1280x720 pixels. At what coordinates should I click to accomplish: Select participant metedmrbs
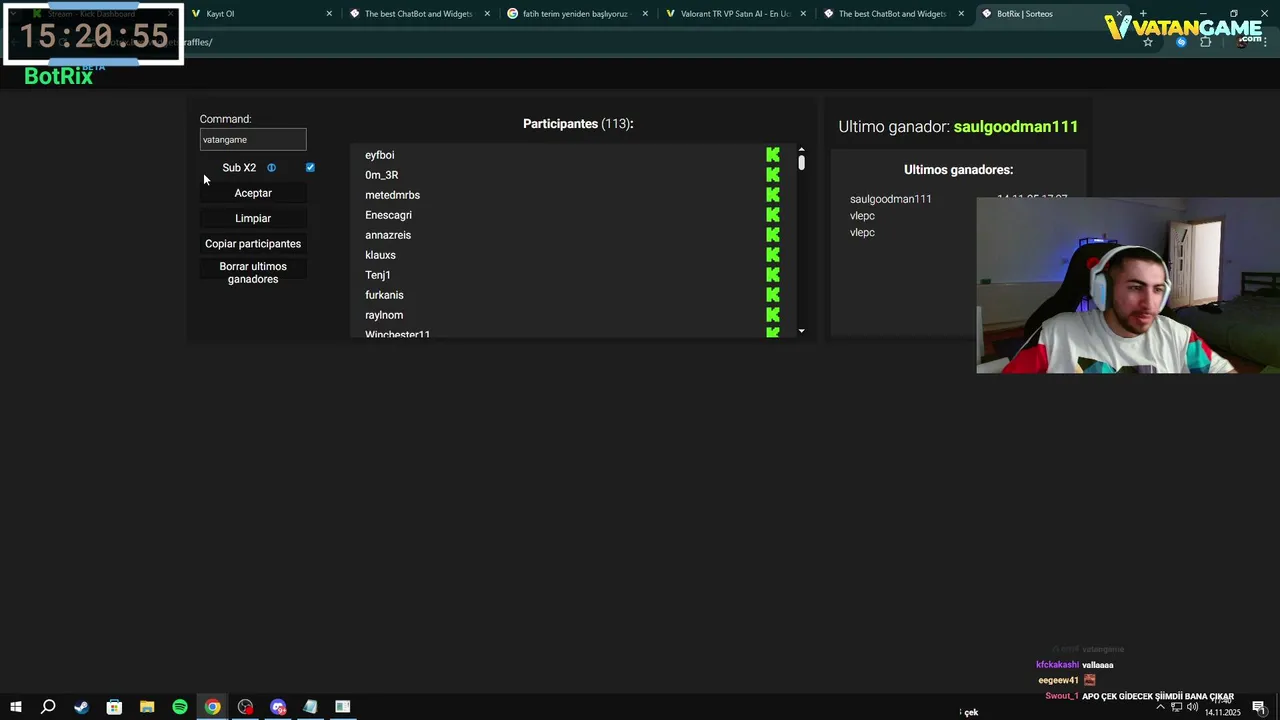[392, 195]
